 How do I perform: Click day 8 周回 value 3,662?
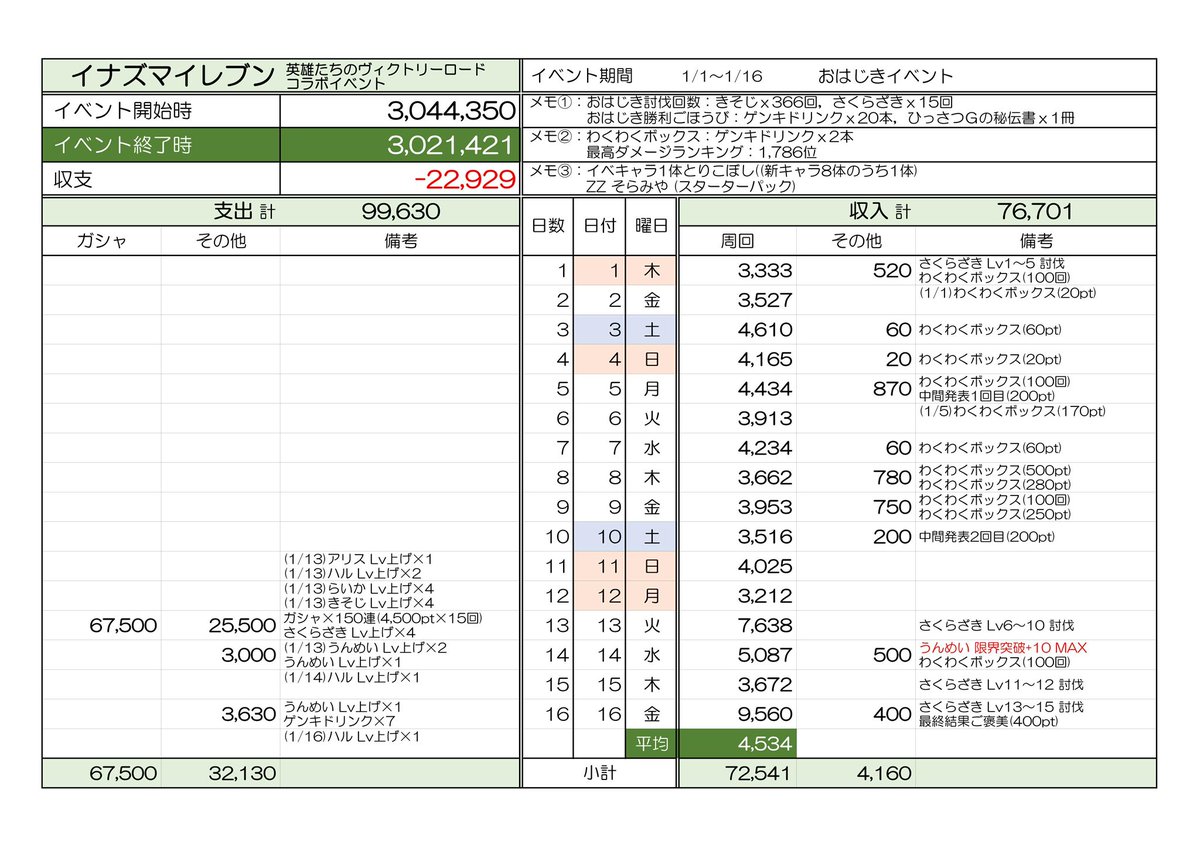[x=765, y=477]
